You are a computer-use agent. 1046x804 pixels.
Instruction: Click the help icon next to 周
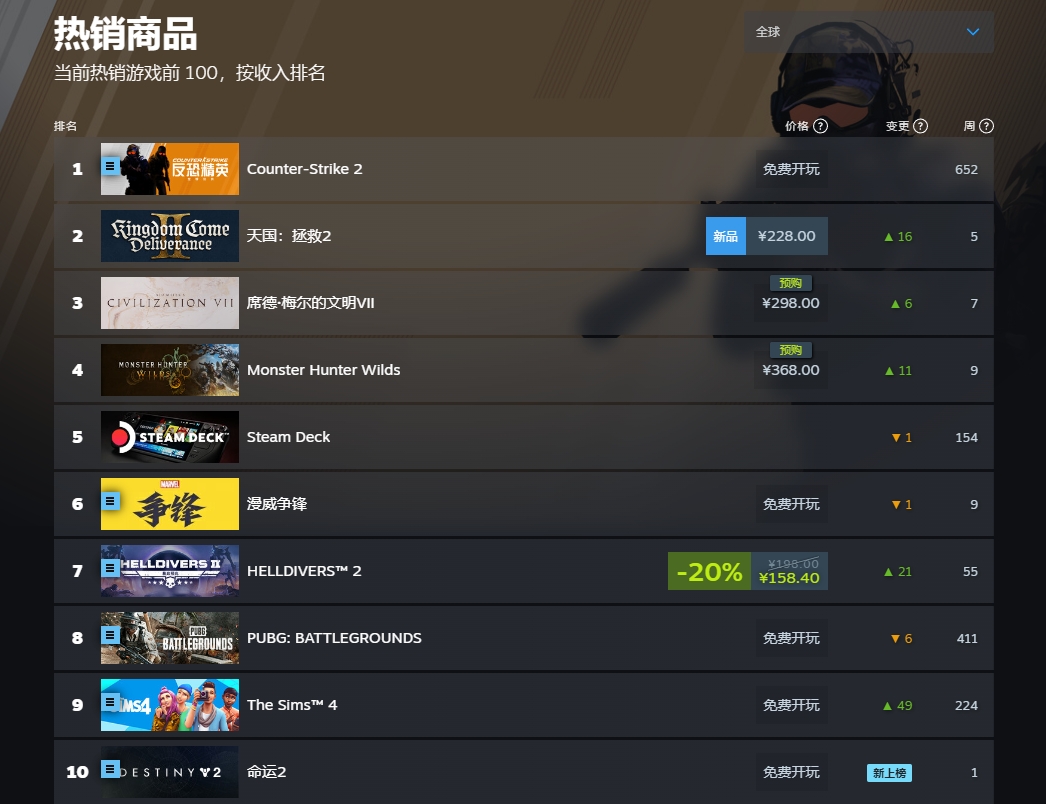(987, 126)
